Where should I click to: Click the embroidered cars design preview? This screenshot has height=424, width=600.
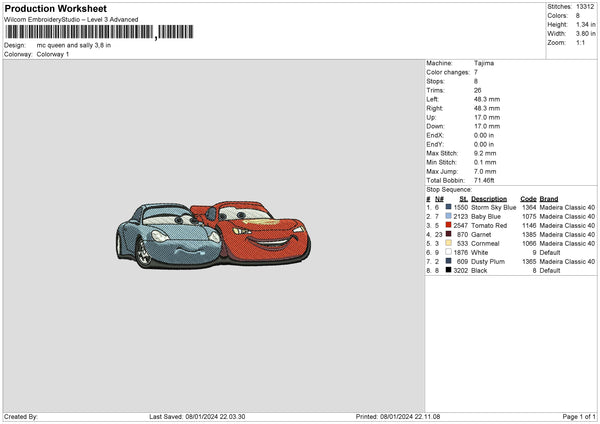point(213,235)
